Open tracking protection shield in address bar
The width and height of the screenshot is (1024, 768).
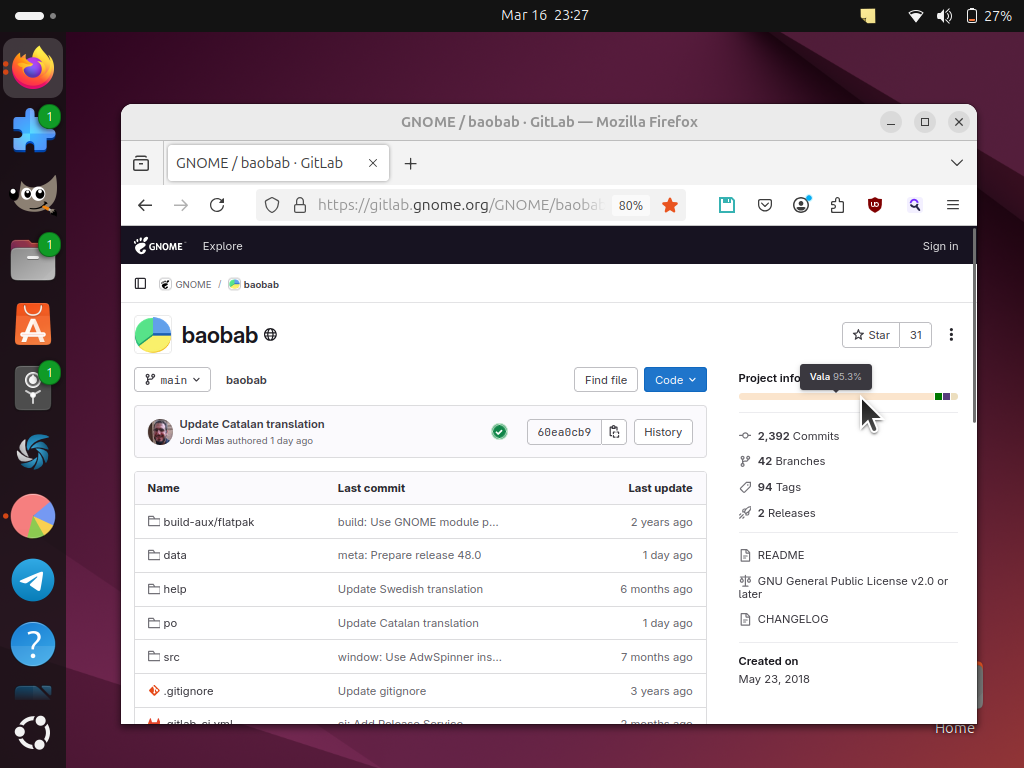[x=272, y=205]
